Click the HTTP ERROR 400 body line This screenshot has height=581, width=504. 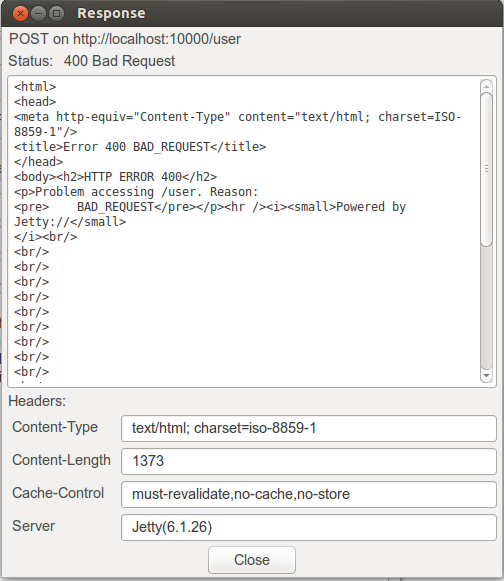(115, 177)
